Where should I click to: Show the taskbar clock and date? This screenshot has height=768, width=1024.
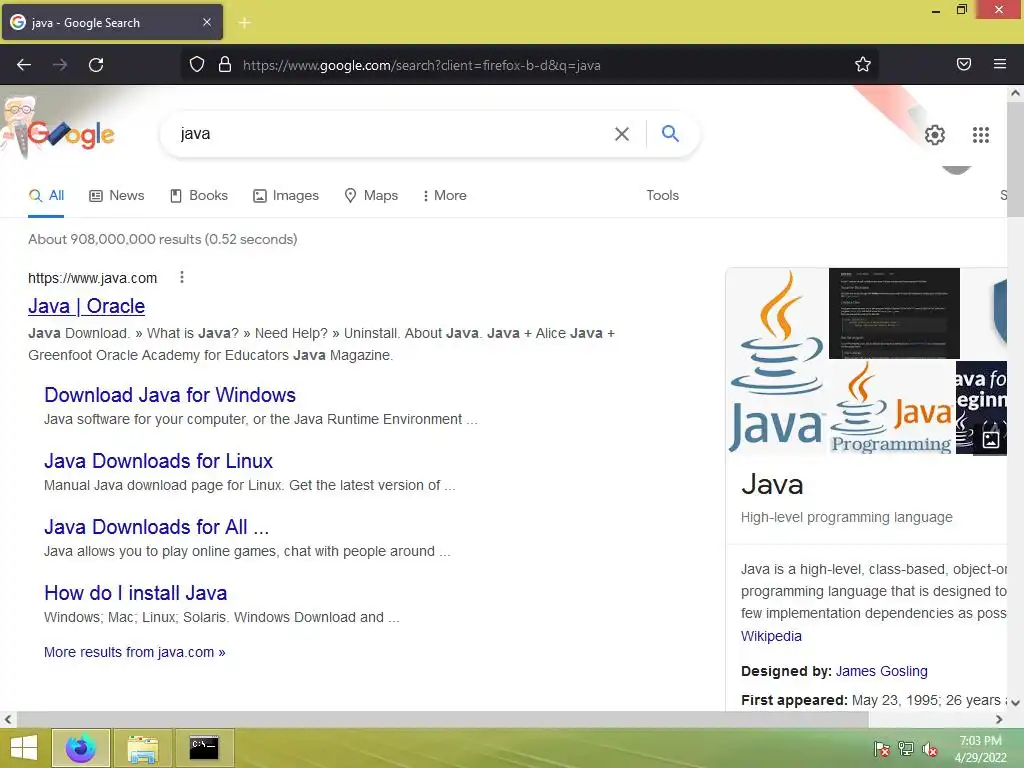click(980, 749)
